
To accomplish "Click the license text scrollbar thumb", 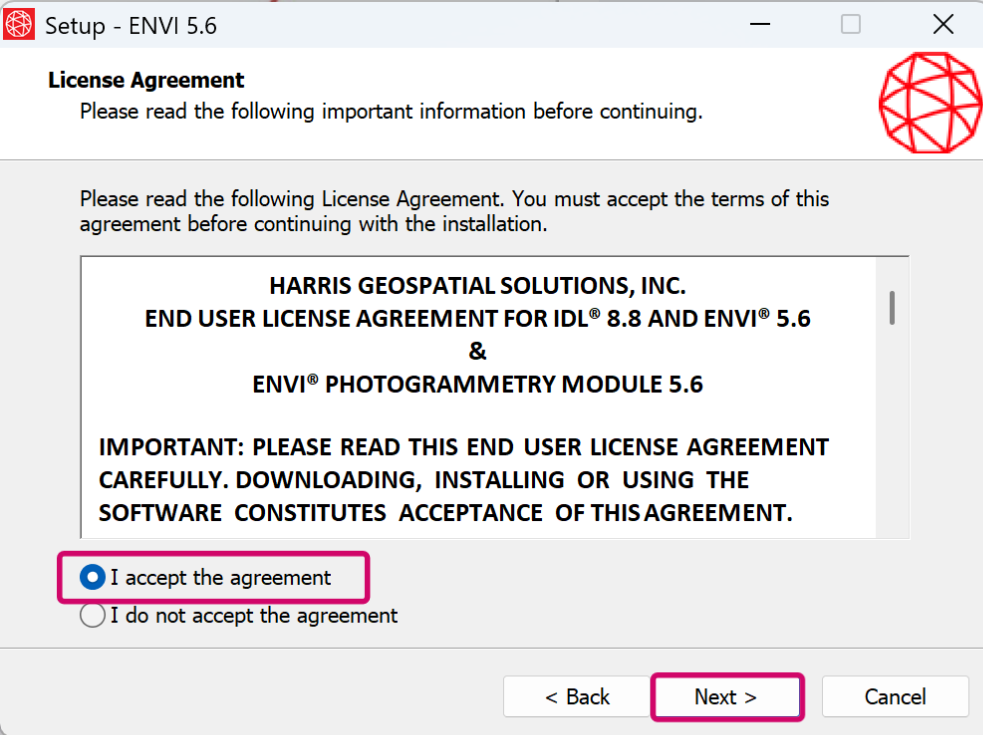I will click(892, 308).
